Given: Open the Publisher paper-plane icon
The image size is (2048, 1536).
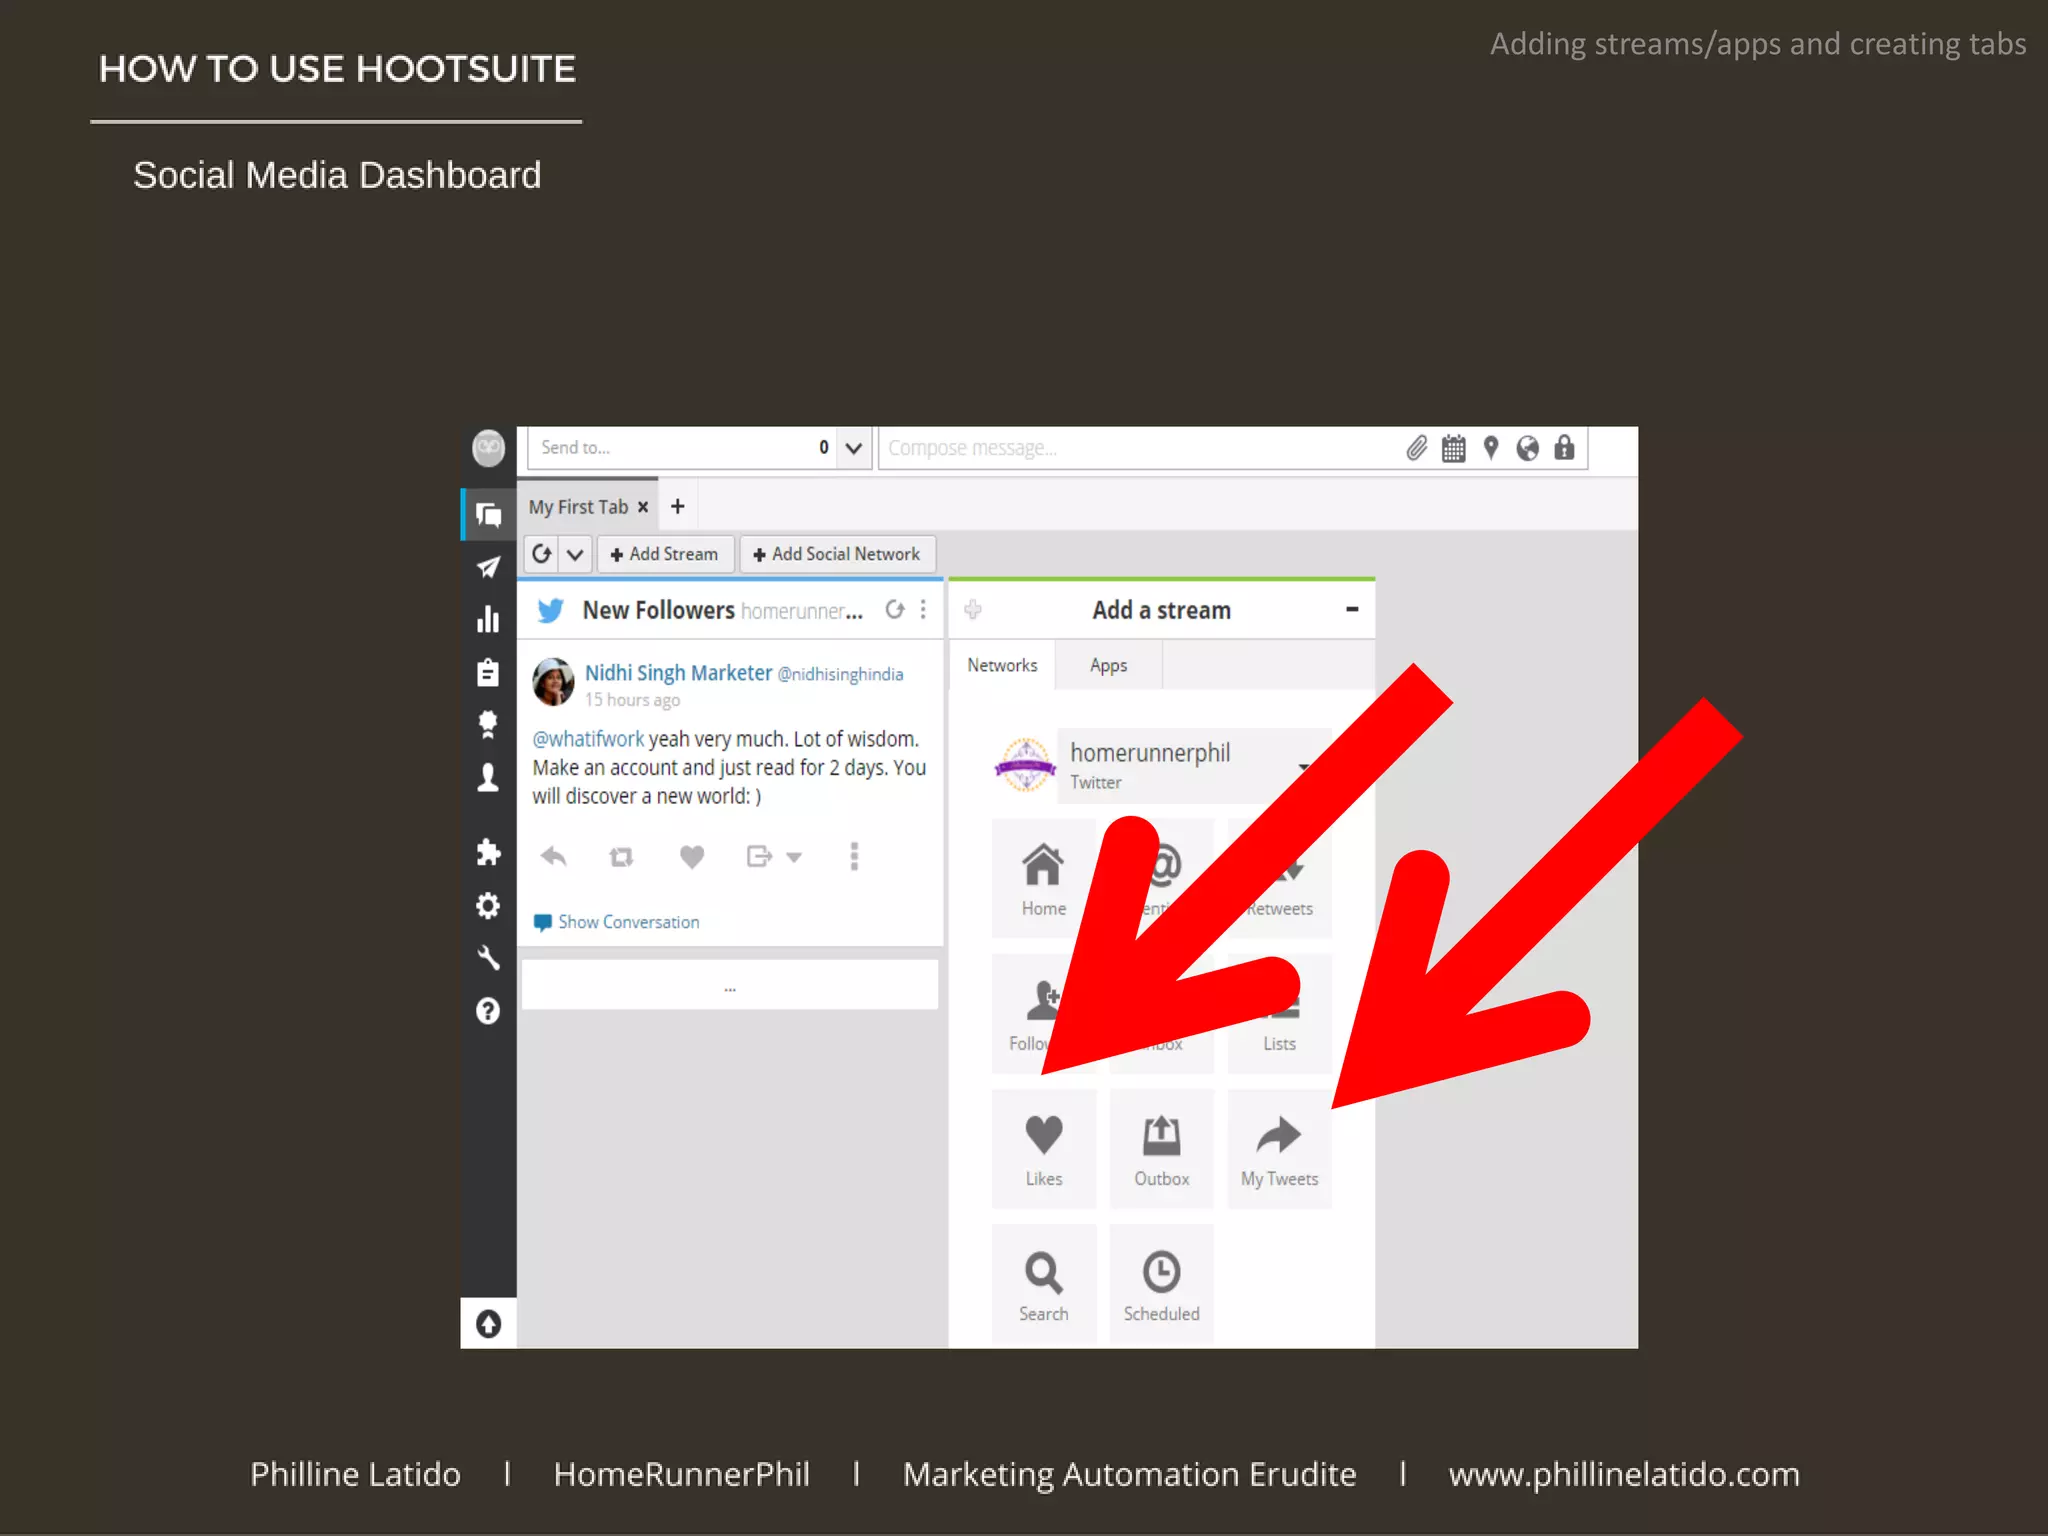Looking at the screenshot, I should tap(488, 567).
